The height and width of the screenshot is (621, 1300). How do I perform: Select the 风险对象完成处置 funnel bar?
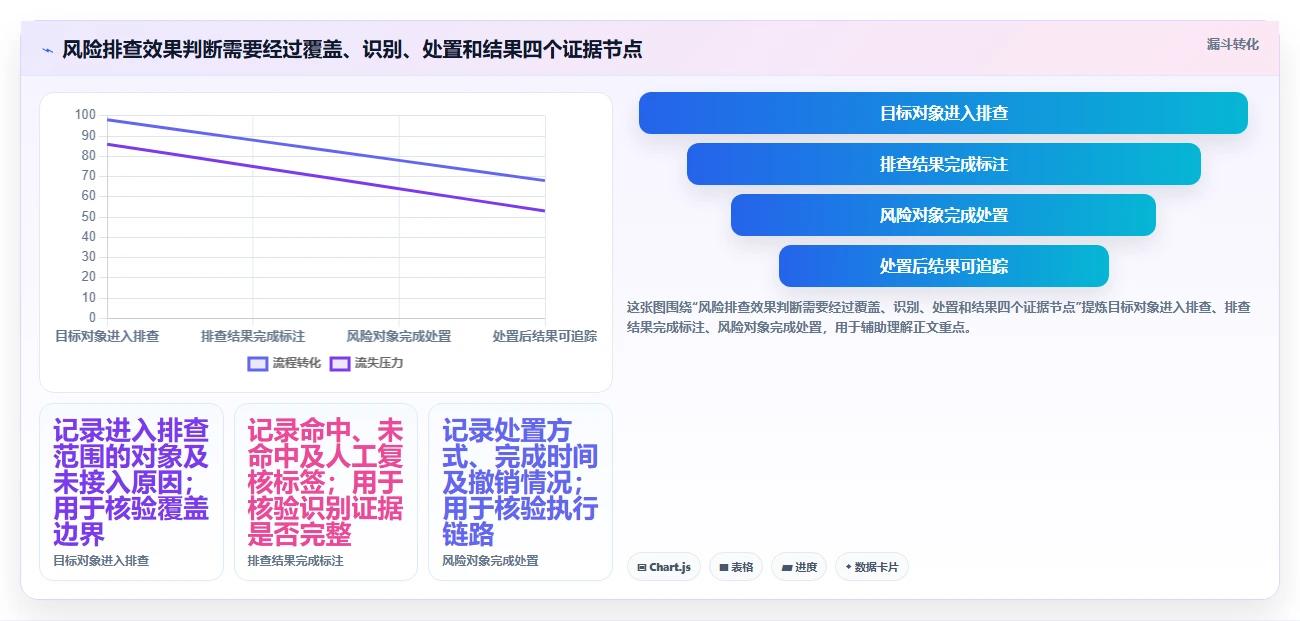coord(943,215)
